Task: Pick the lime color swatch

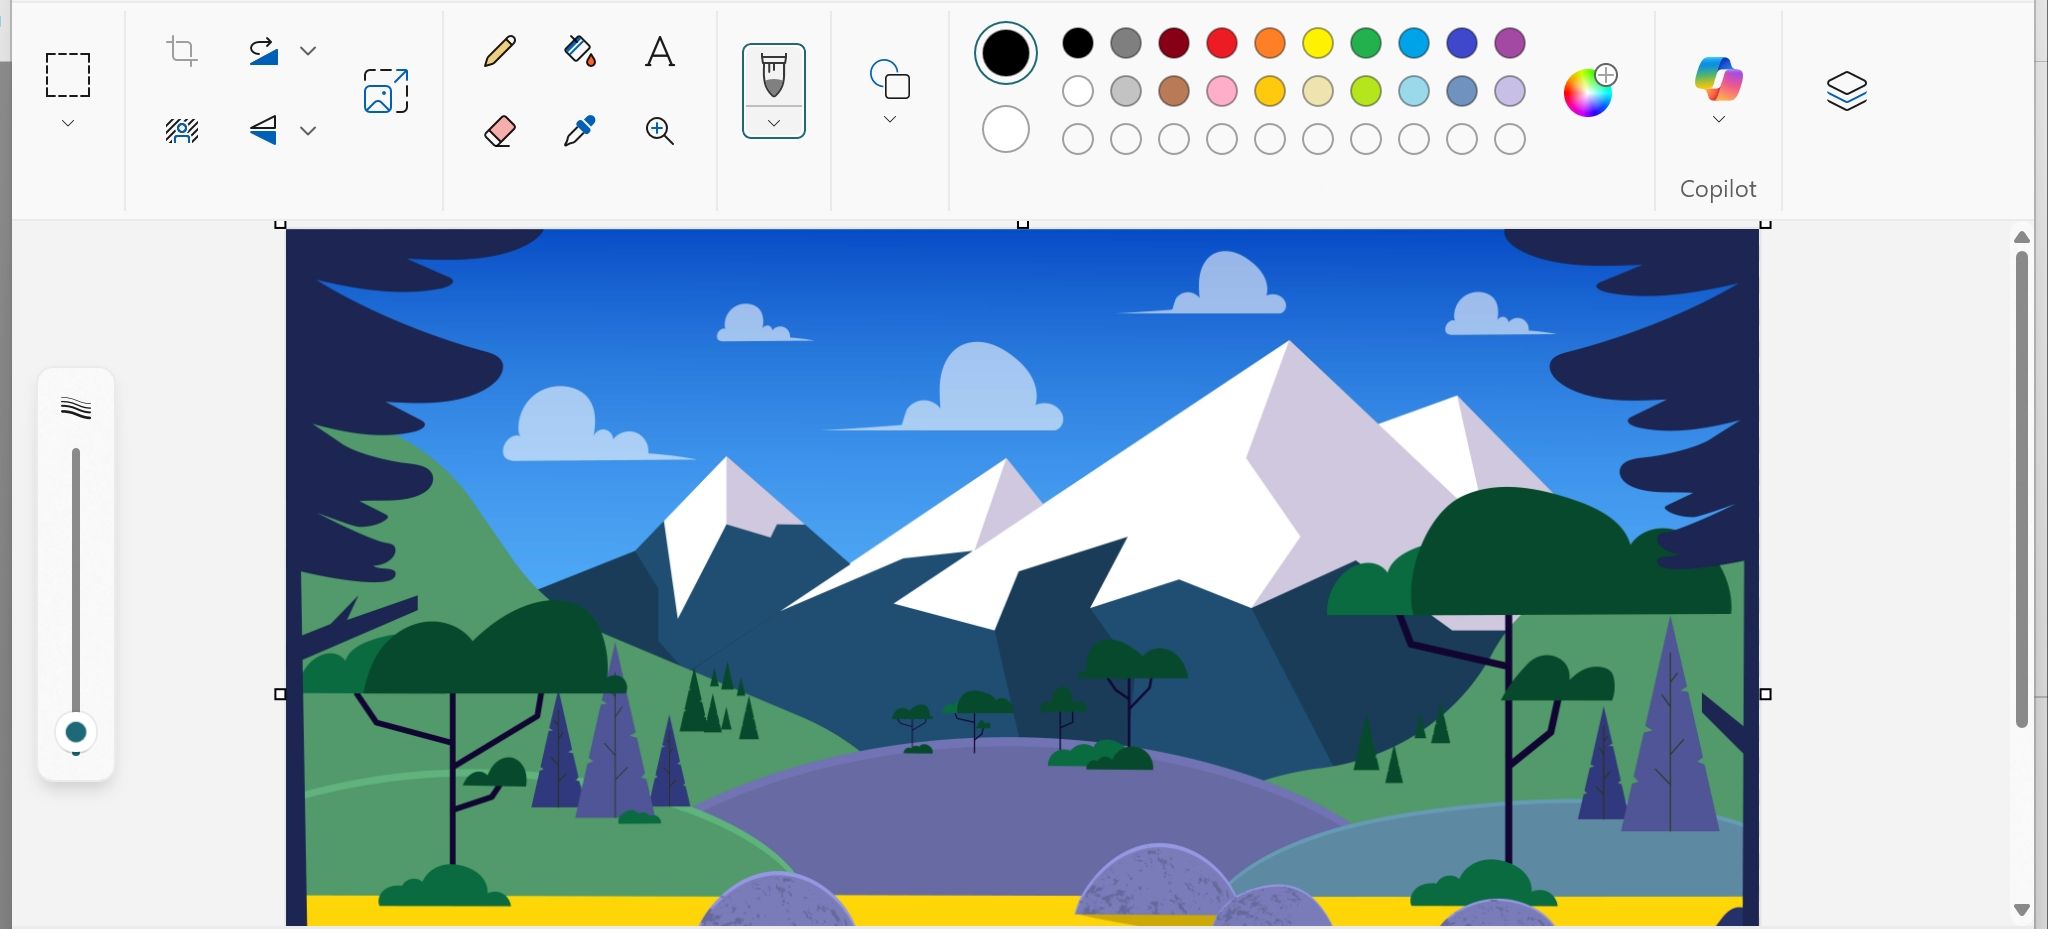Action: point(1366,91)
